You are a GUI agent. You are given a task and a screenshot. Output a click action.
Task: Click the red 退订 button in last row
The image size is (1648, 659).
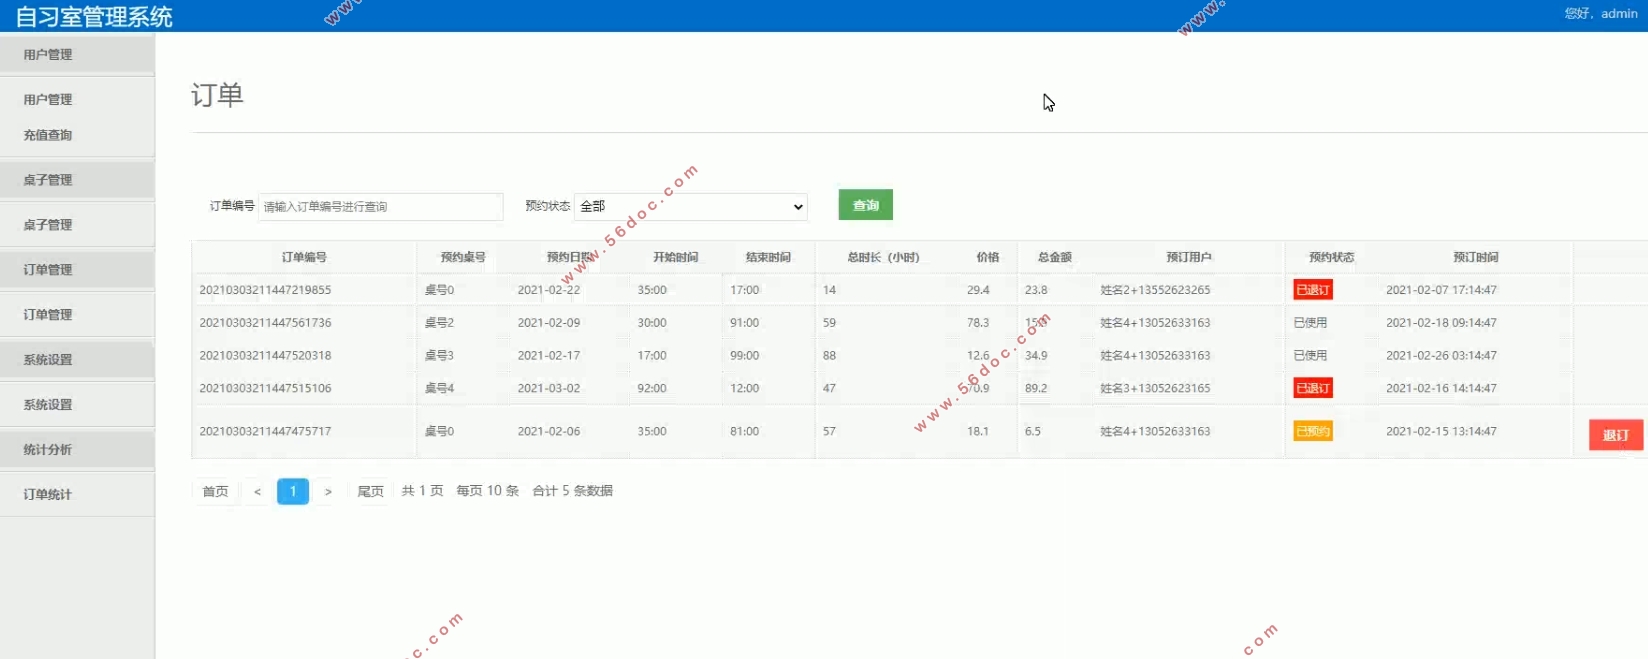[1615, 435]
